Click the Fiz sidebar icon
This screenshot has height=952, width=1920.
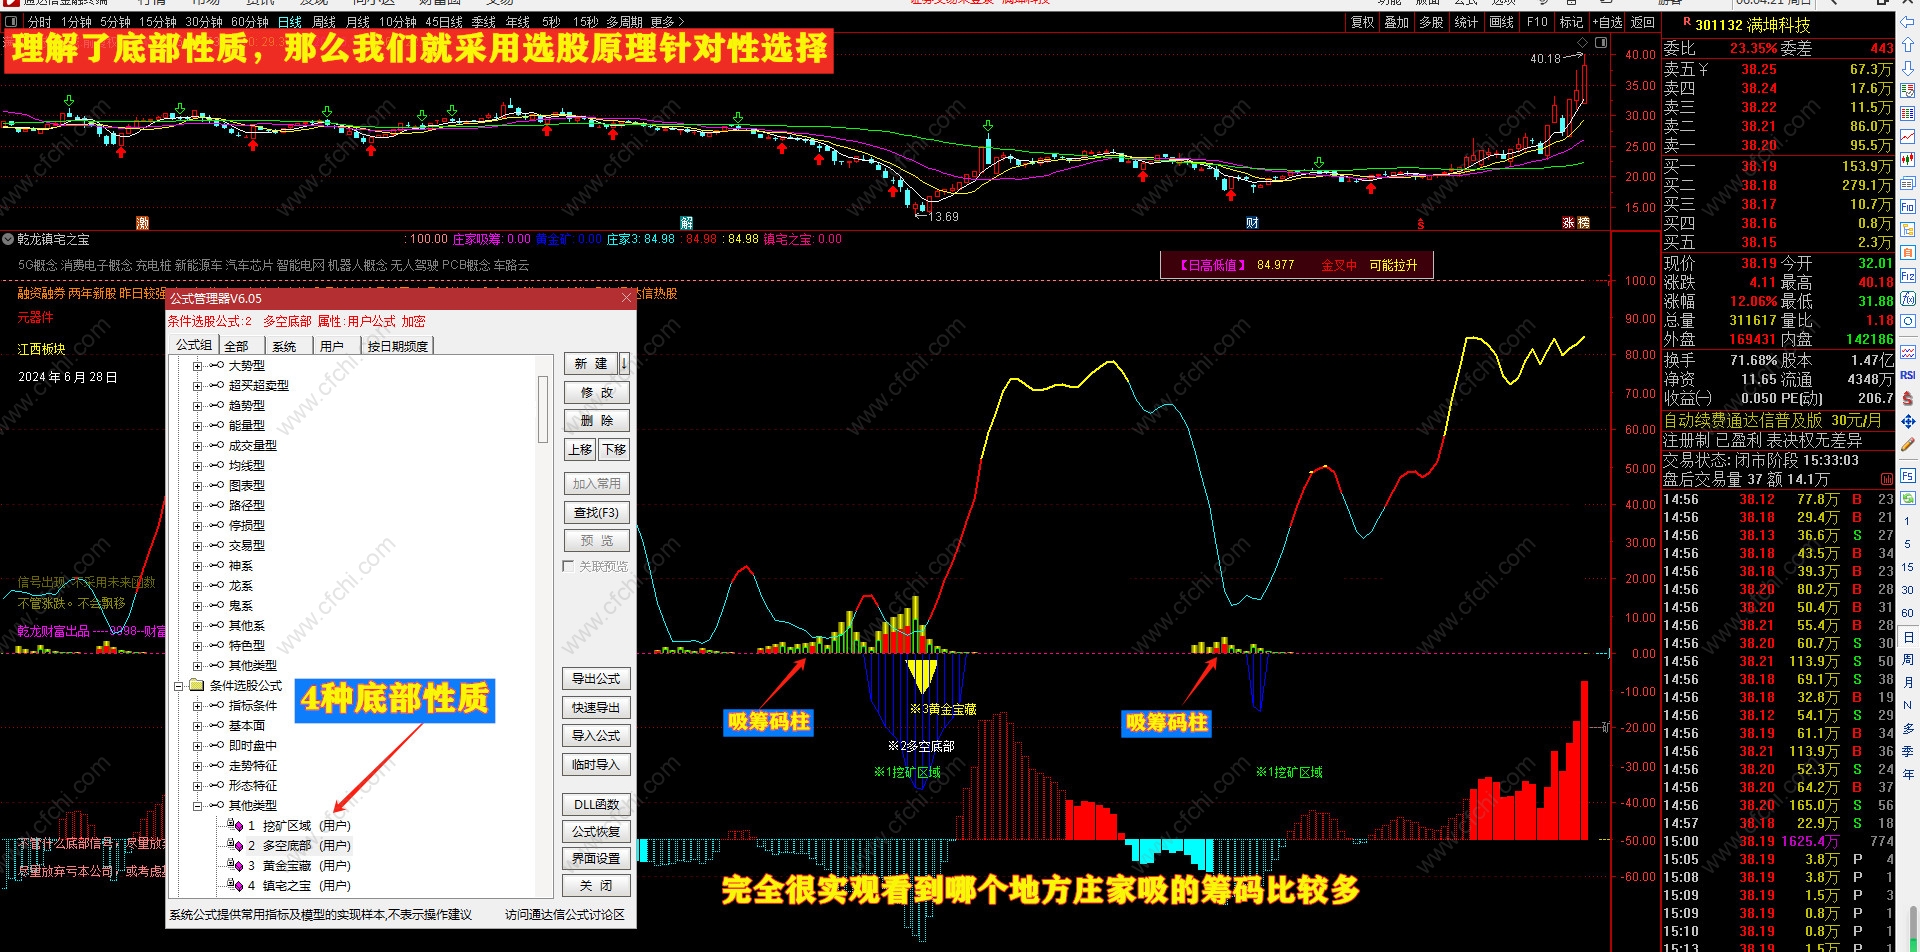click(x=1908, y=275)
